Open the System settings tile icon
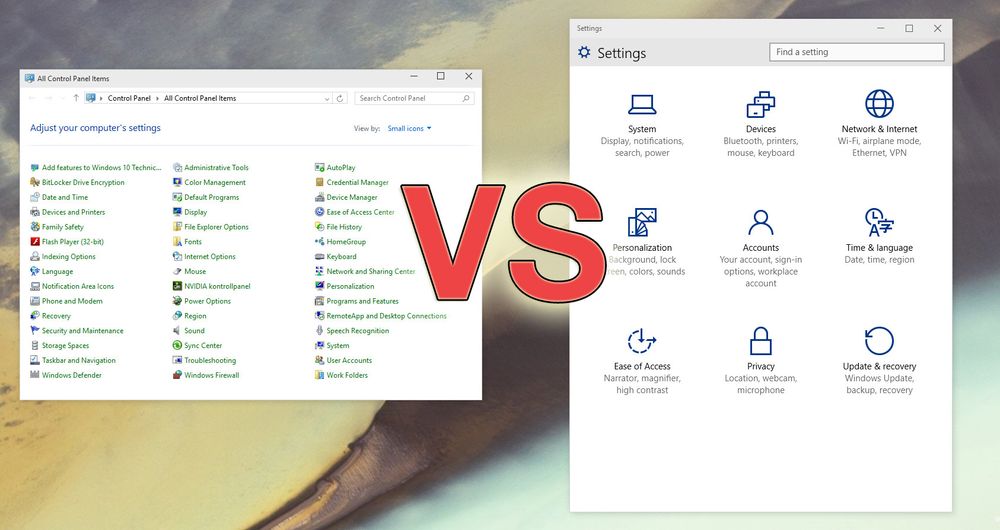This screenshot has height=530, width=1000. tap(642, 105)
